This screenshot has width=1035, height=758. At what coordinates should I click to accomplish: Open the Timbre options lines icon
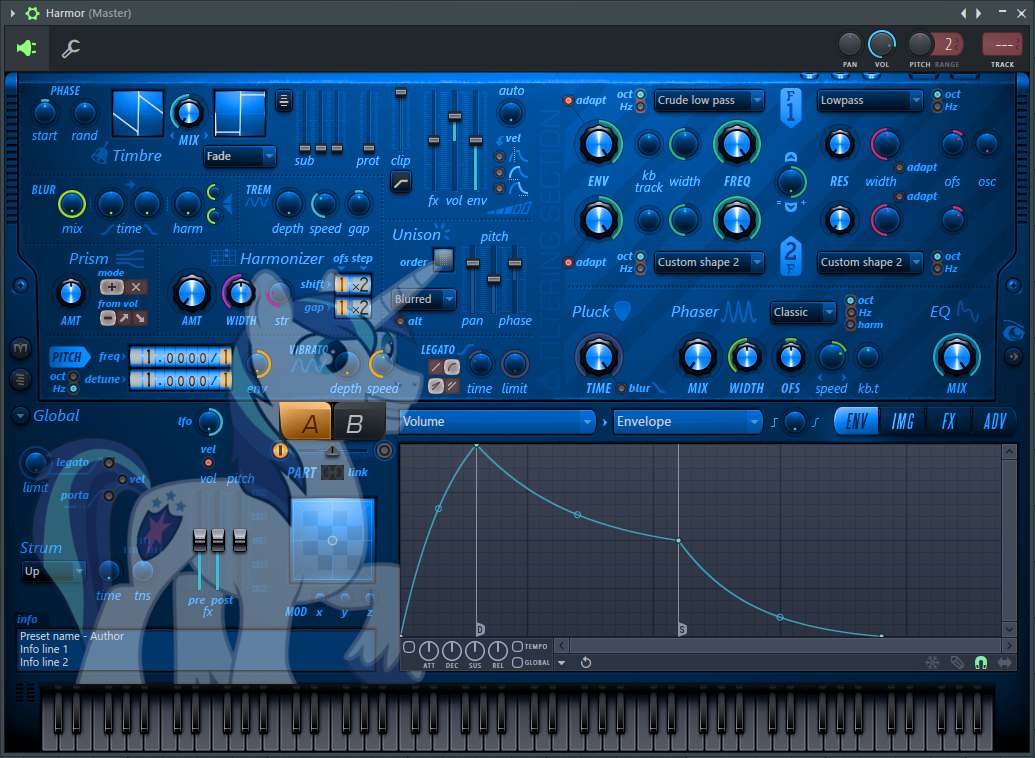point(284,101)
